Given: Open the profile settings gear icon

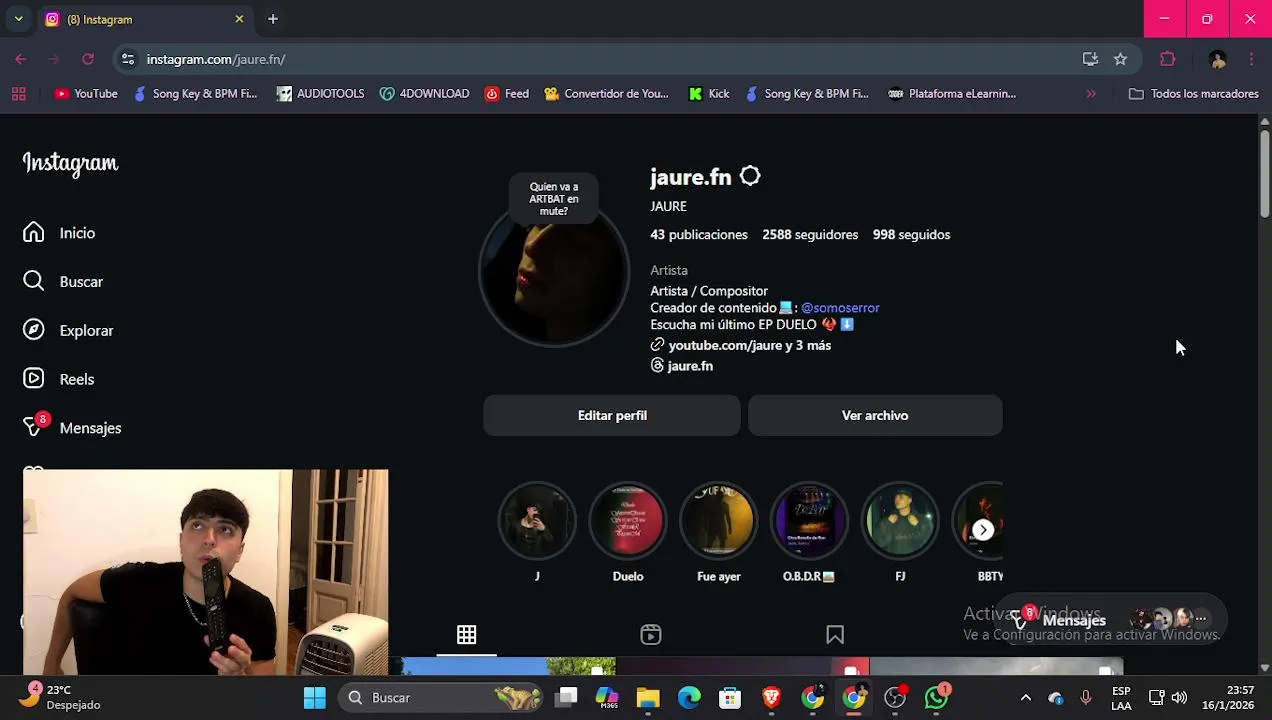Looking at the screenshot, I should [x=750, y=176].
